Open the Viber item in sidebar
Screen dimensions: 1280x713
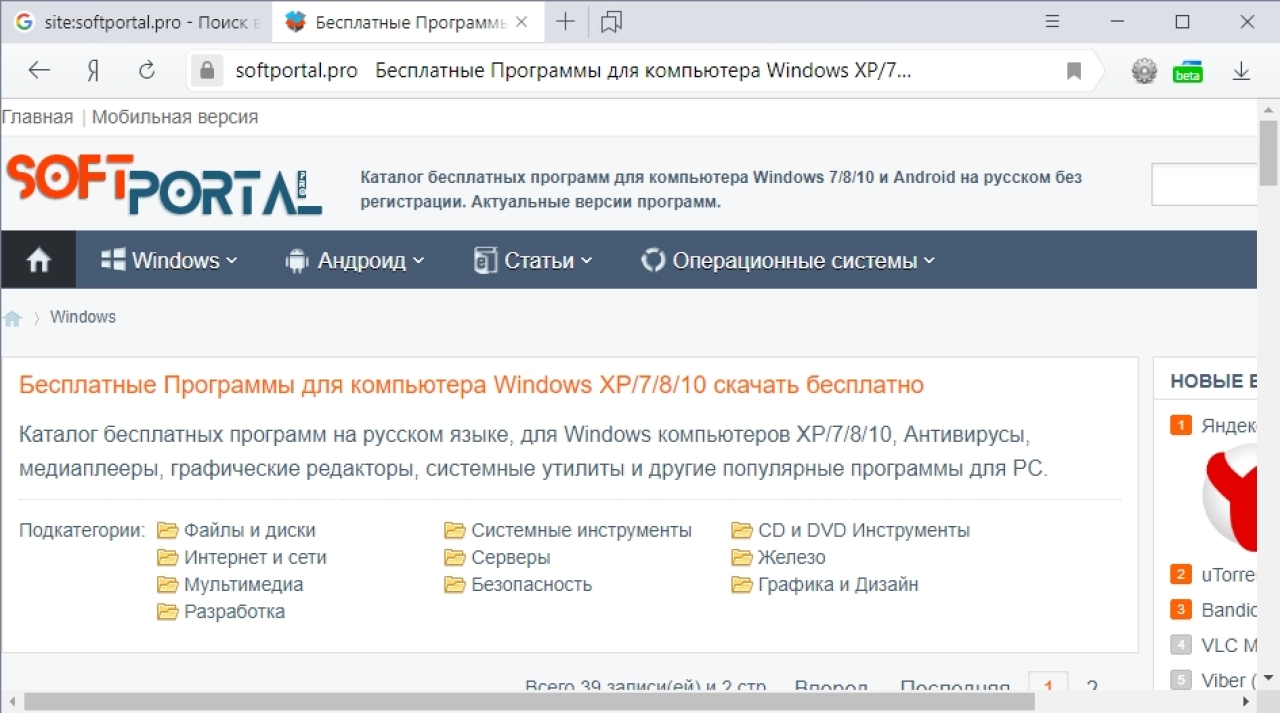[x=1229, y=680]
